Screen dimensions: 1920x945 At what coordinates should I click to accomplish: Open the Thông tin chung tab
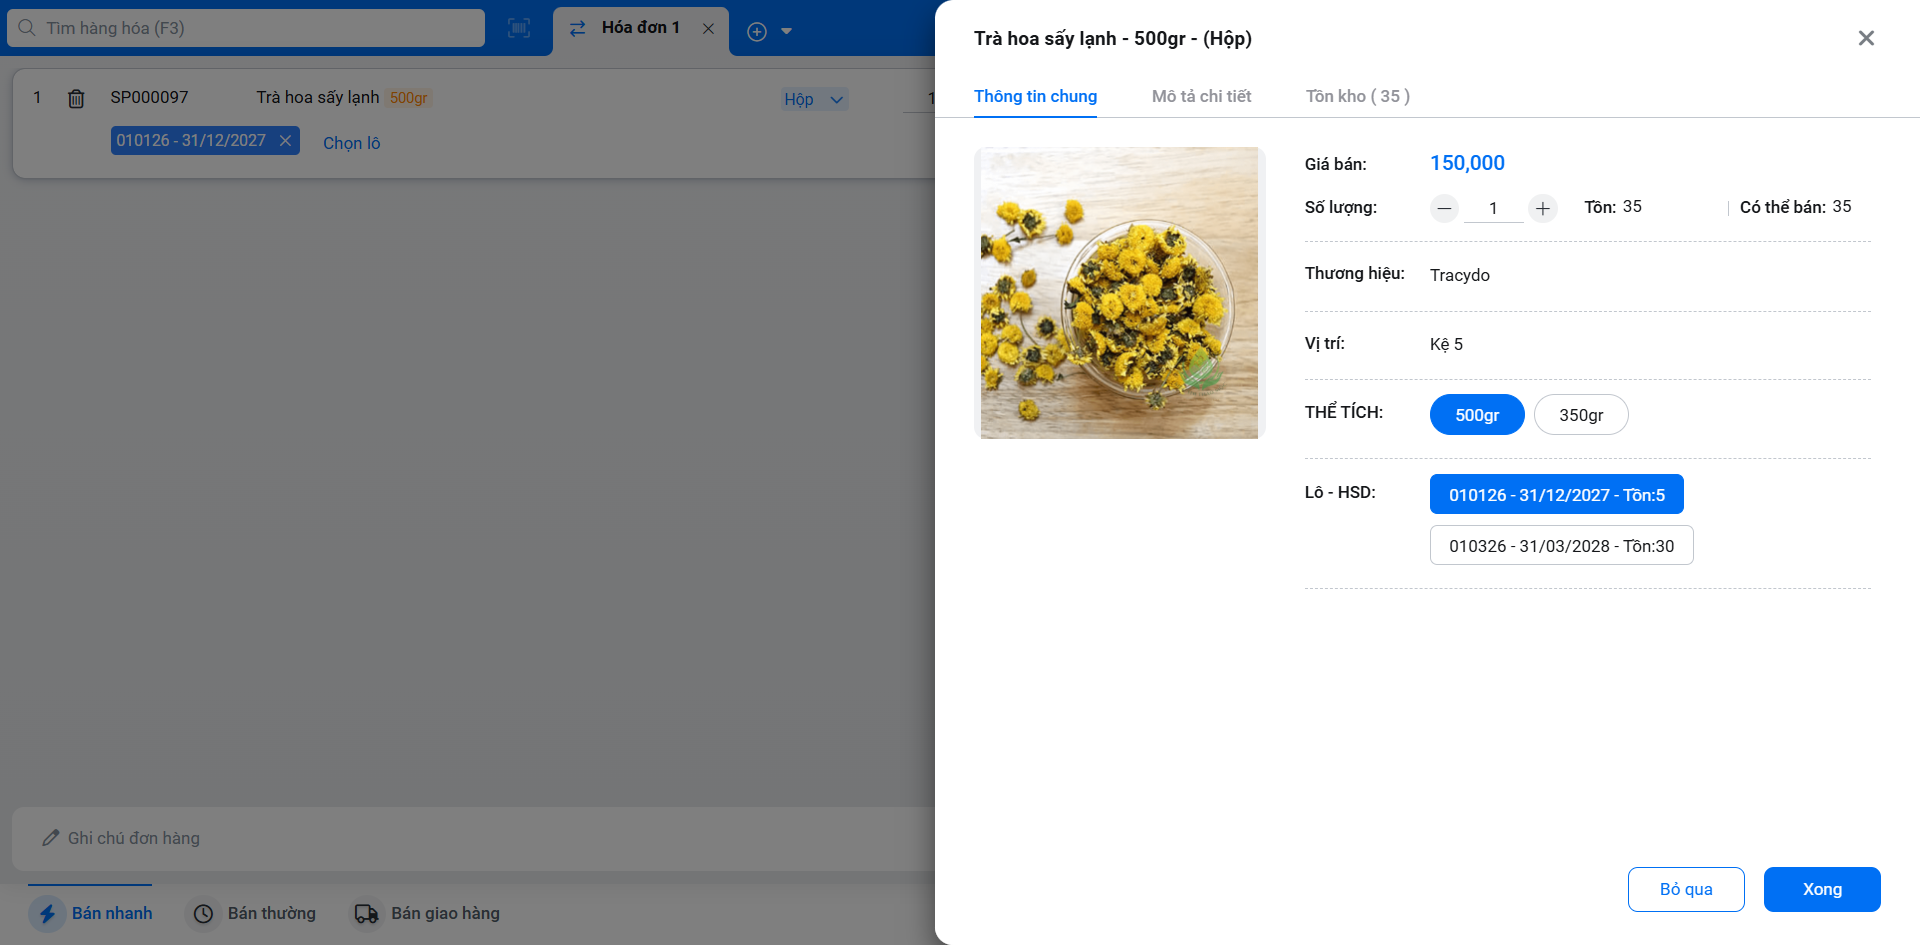(x=1035, y=96)
